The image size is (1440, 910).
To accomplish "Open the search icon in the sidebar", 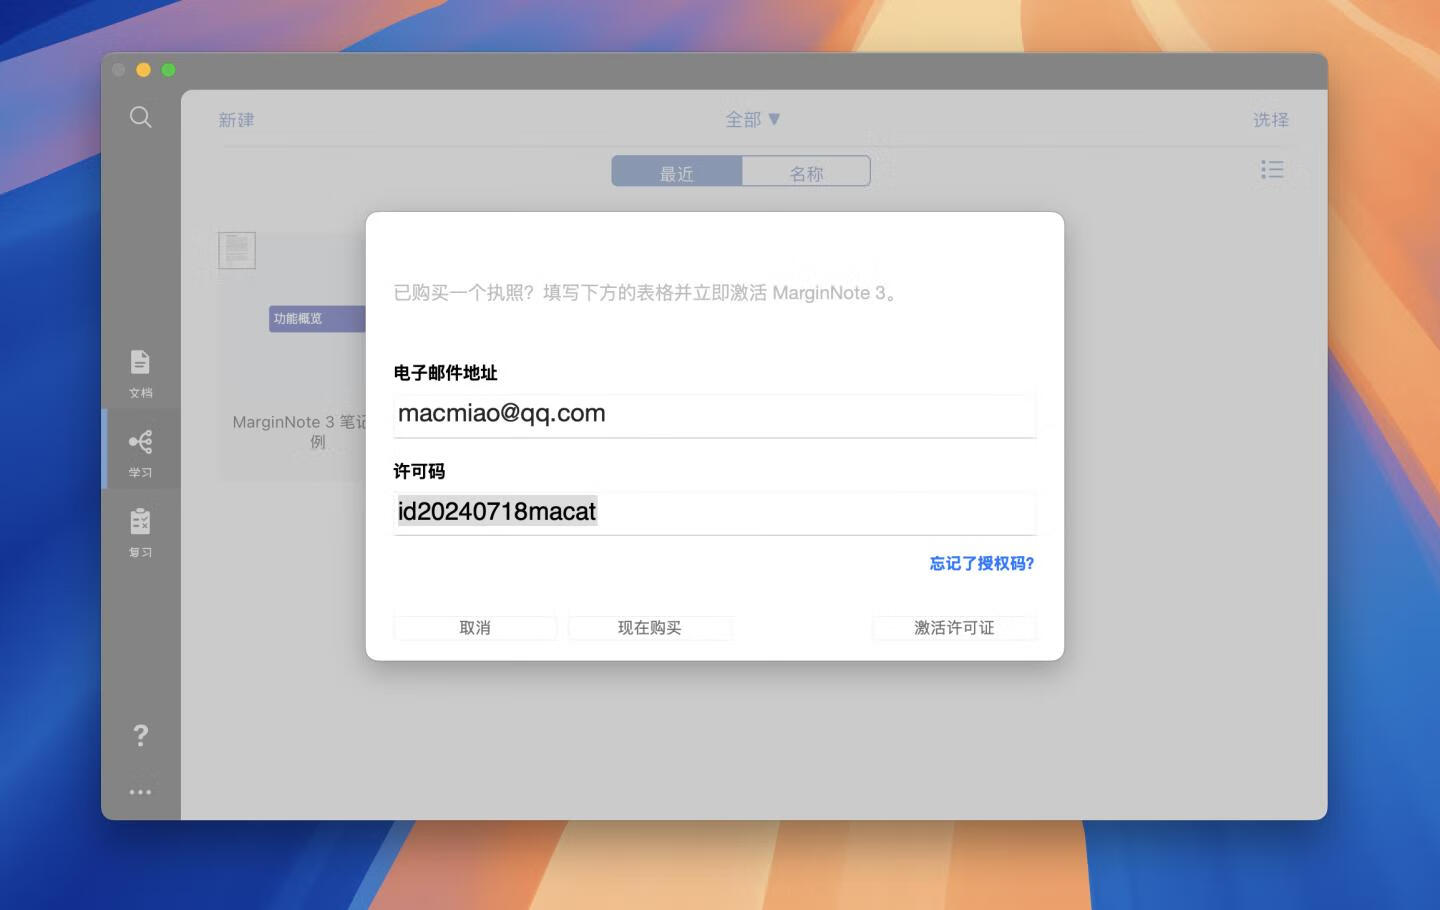I will click(140, 117).
